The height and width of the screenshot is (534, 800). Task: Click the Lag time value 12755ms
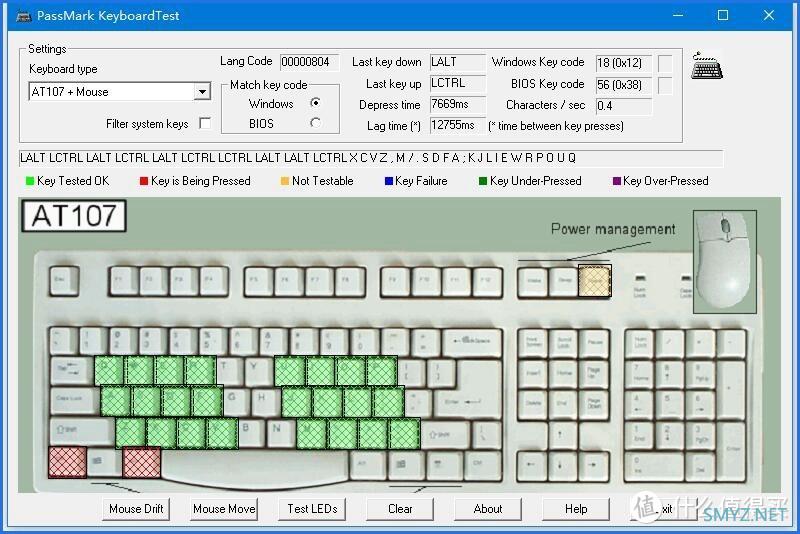pyautogui.click(x=458, y=125)
